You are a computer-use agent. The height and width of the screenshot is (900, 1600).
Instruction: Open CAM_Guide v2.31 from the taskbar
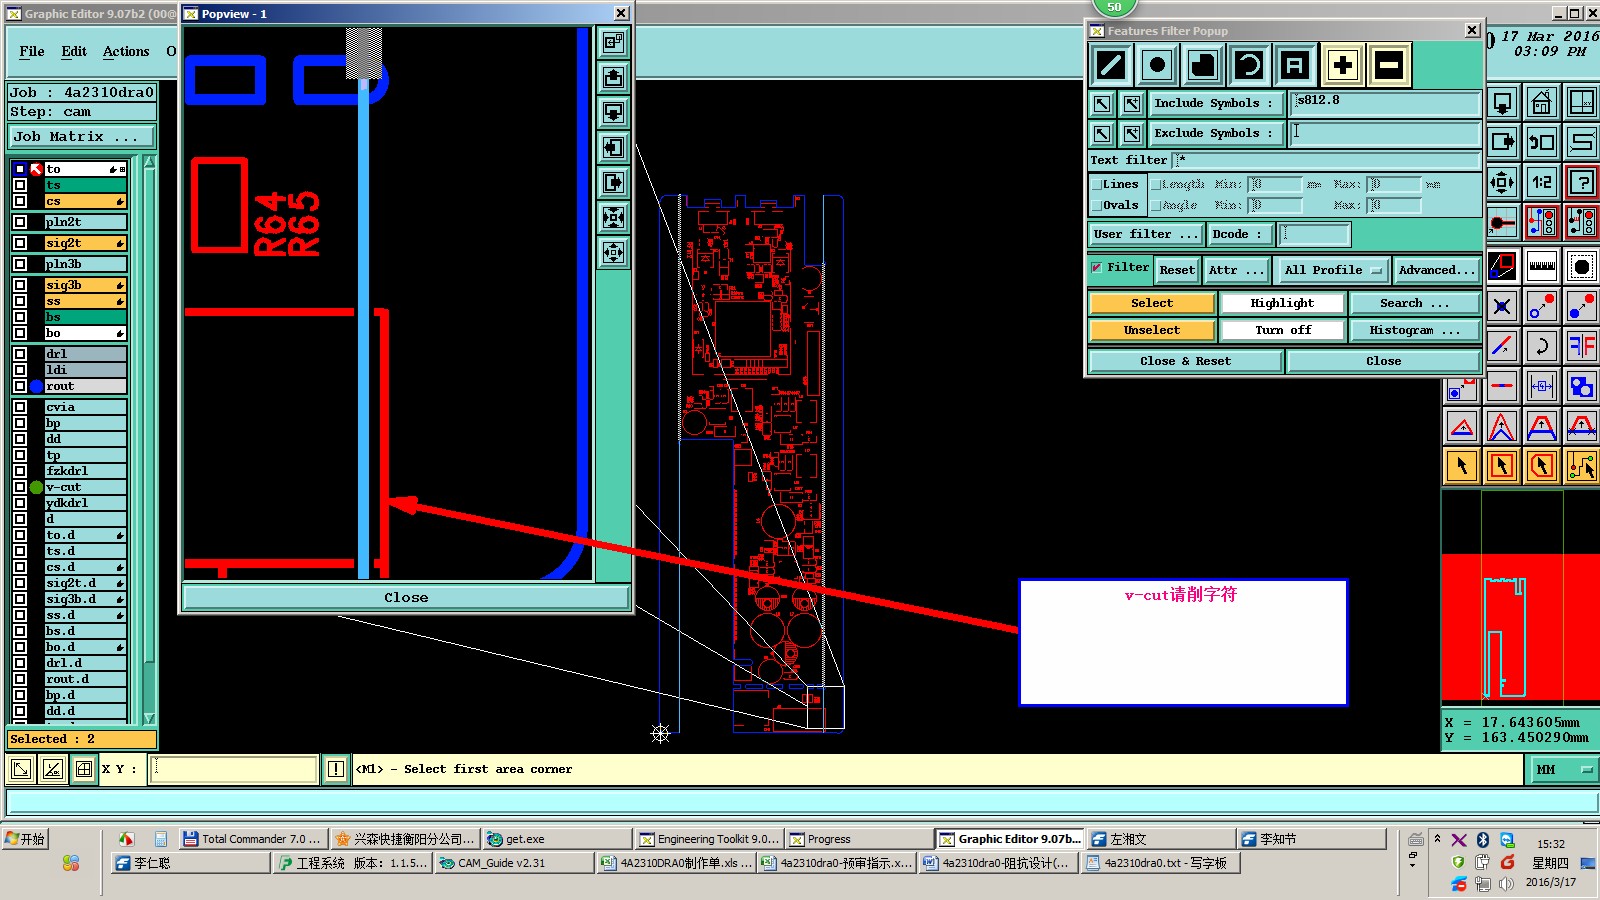coord(514,863)
